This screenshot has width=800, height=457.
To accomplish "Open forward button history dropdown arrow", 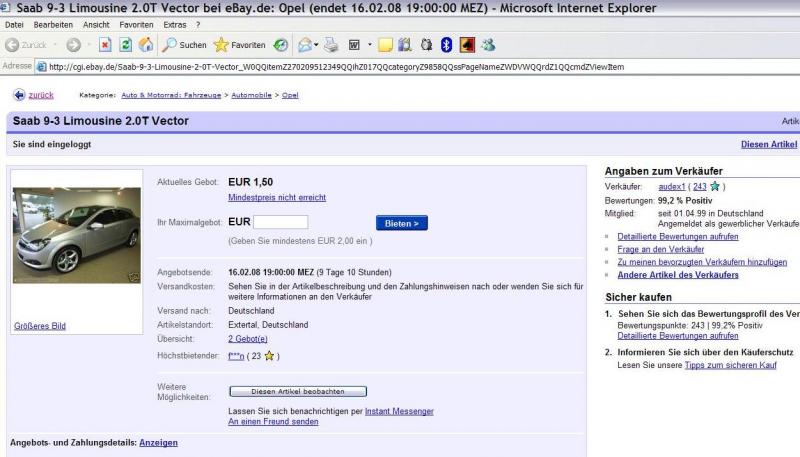I will point(89,45).
